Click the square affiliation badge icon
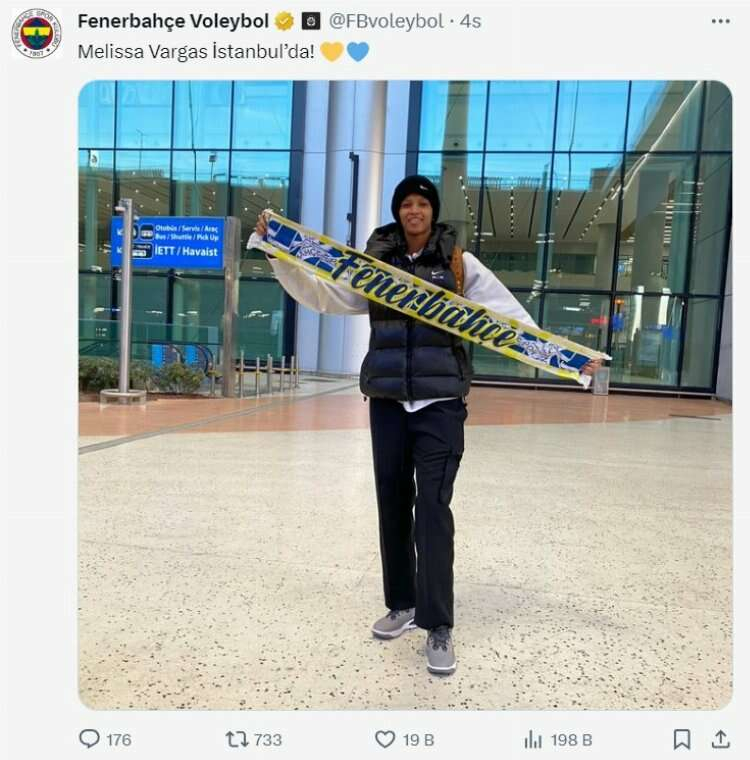This screenshot has height=760, width=750. click(x=311, y=21)
